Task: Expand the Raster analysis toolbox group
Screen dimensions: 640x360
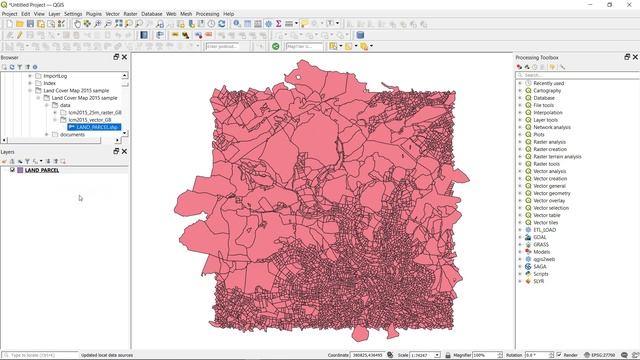Action: [x=520, y=142]
